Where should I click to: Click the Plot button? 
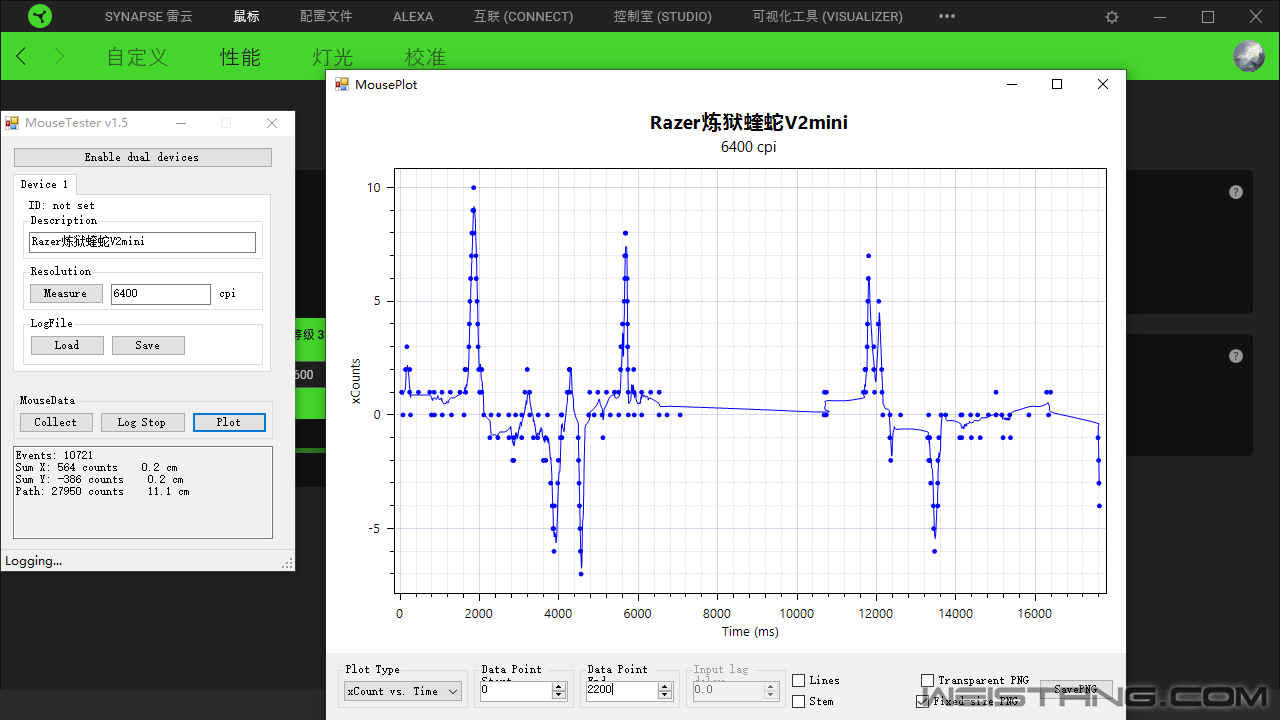coord(229,422)
